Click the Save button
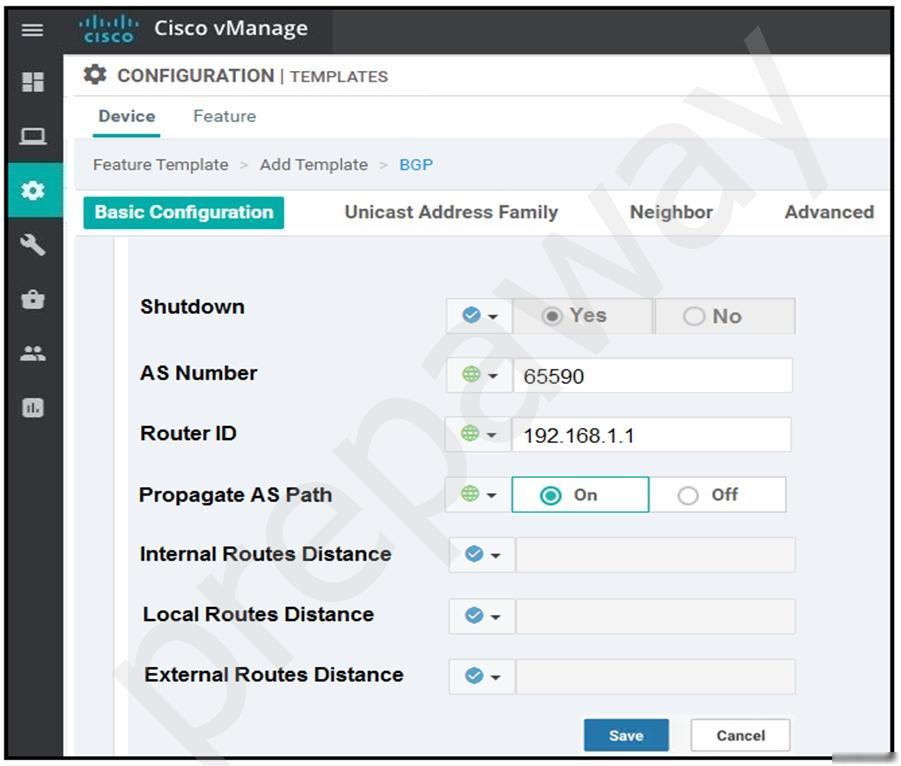This screenshot has width=901, height=766. click(626, 735)
